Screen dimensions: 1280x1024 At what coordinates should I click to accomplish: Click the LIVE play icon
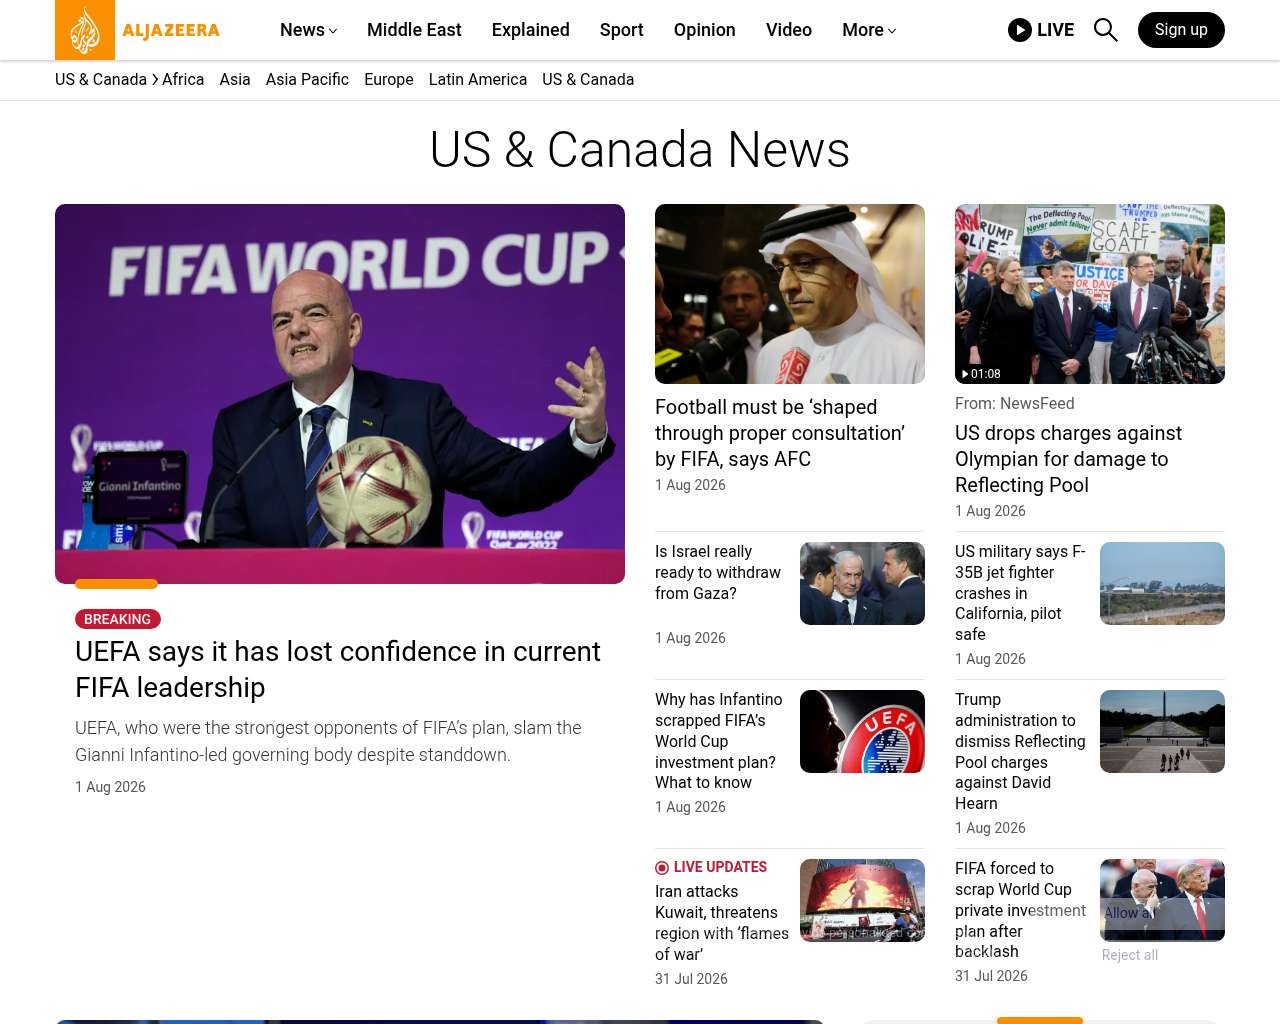pos(1020,30)
